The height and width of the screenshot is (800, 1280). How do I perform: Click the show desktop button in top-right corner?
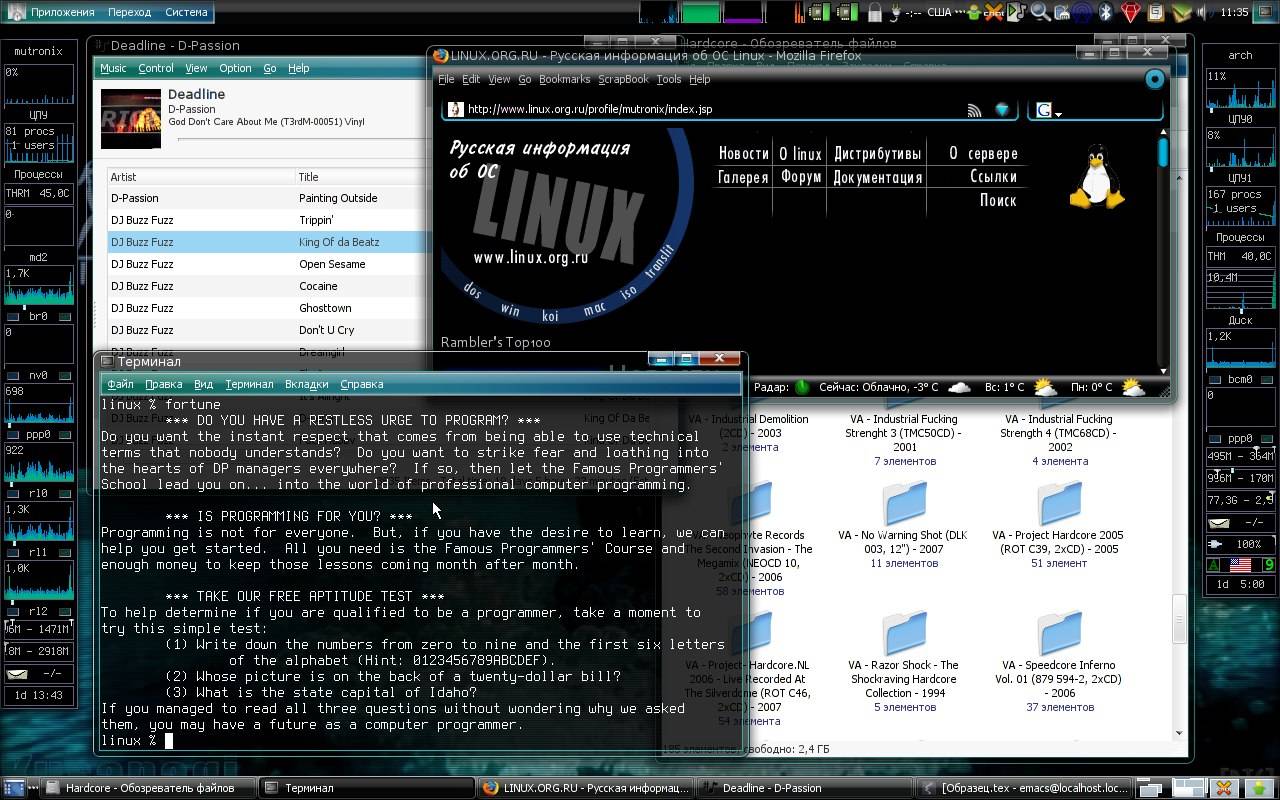pyautogui.click(x=1266, y=12)
